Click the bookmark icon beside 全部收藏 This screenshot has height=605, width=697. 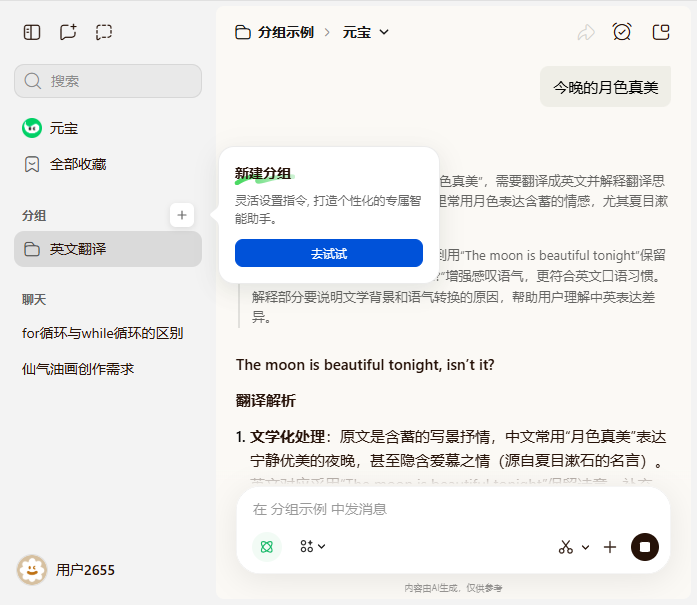pos(32,164)
